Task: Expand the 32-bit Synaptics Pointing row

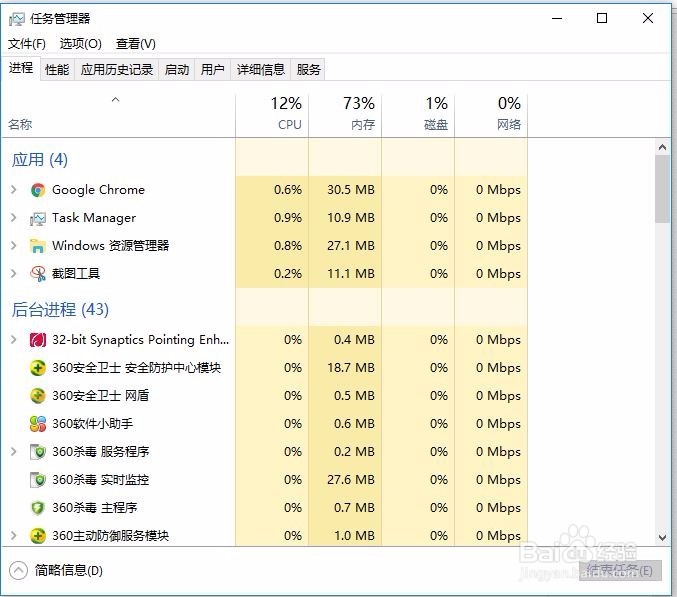Action: (x=13, y=340)
